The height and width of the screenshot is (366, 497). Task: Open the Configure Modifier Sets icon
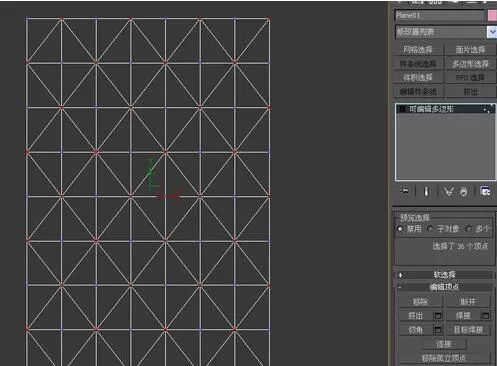click(x=485, y=191)
